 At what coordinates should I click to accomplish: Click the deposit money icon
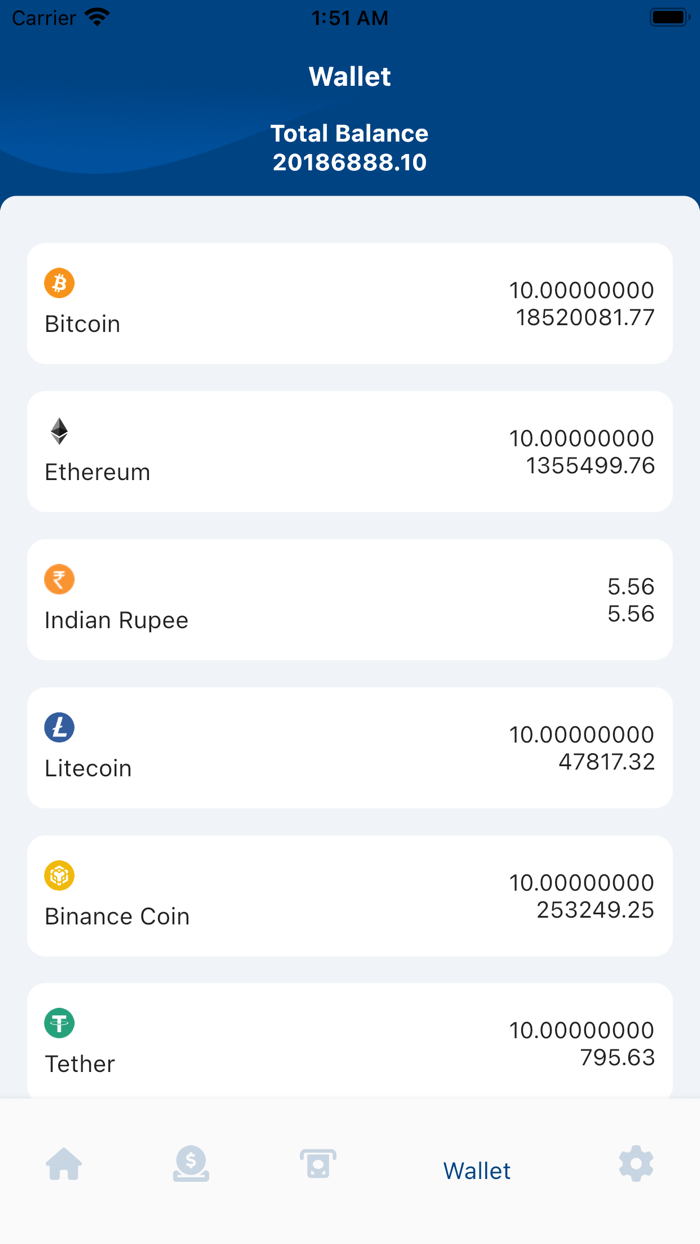point(191,1163)
